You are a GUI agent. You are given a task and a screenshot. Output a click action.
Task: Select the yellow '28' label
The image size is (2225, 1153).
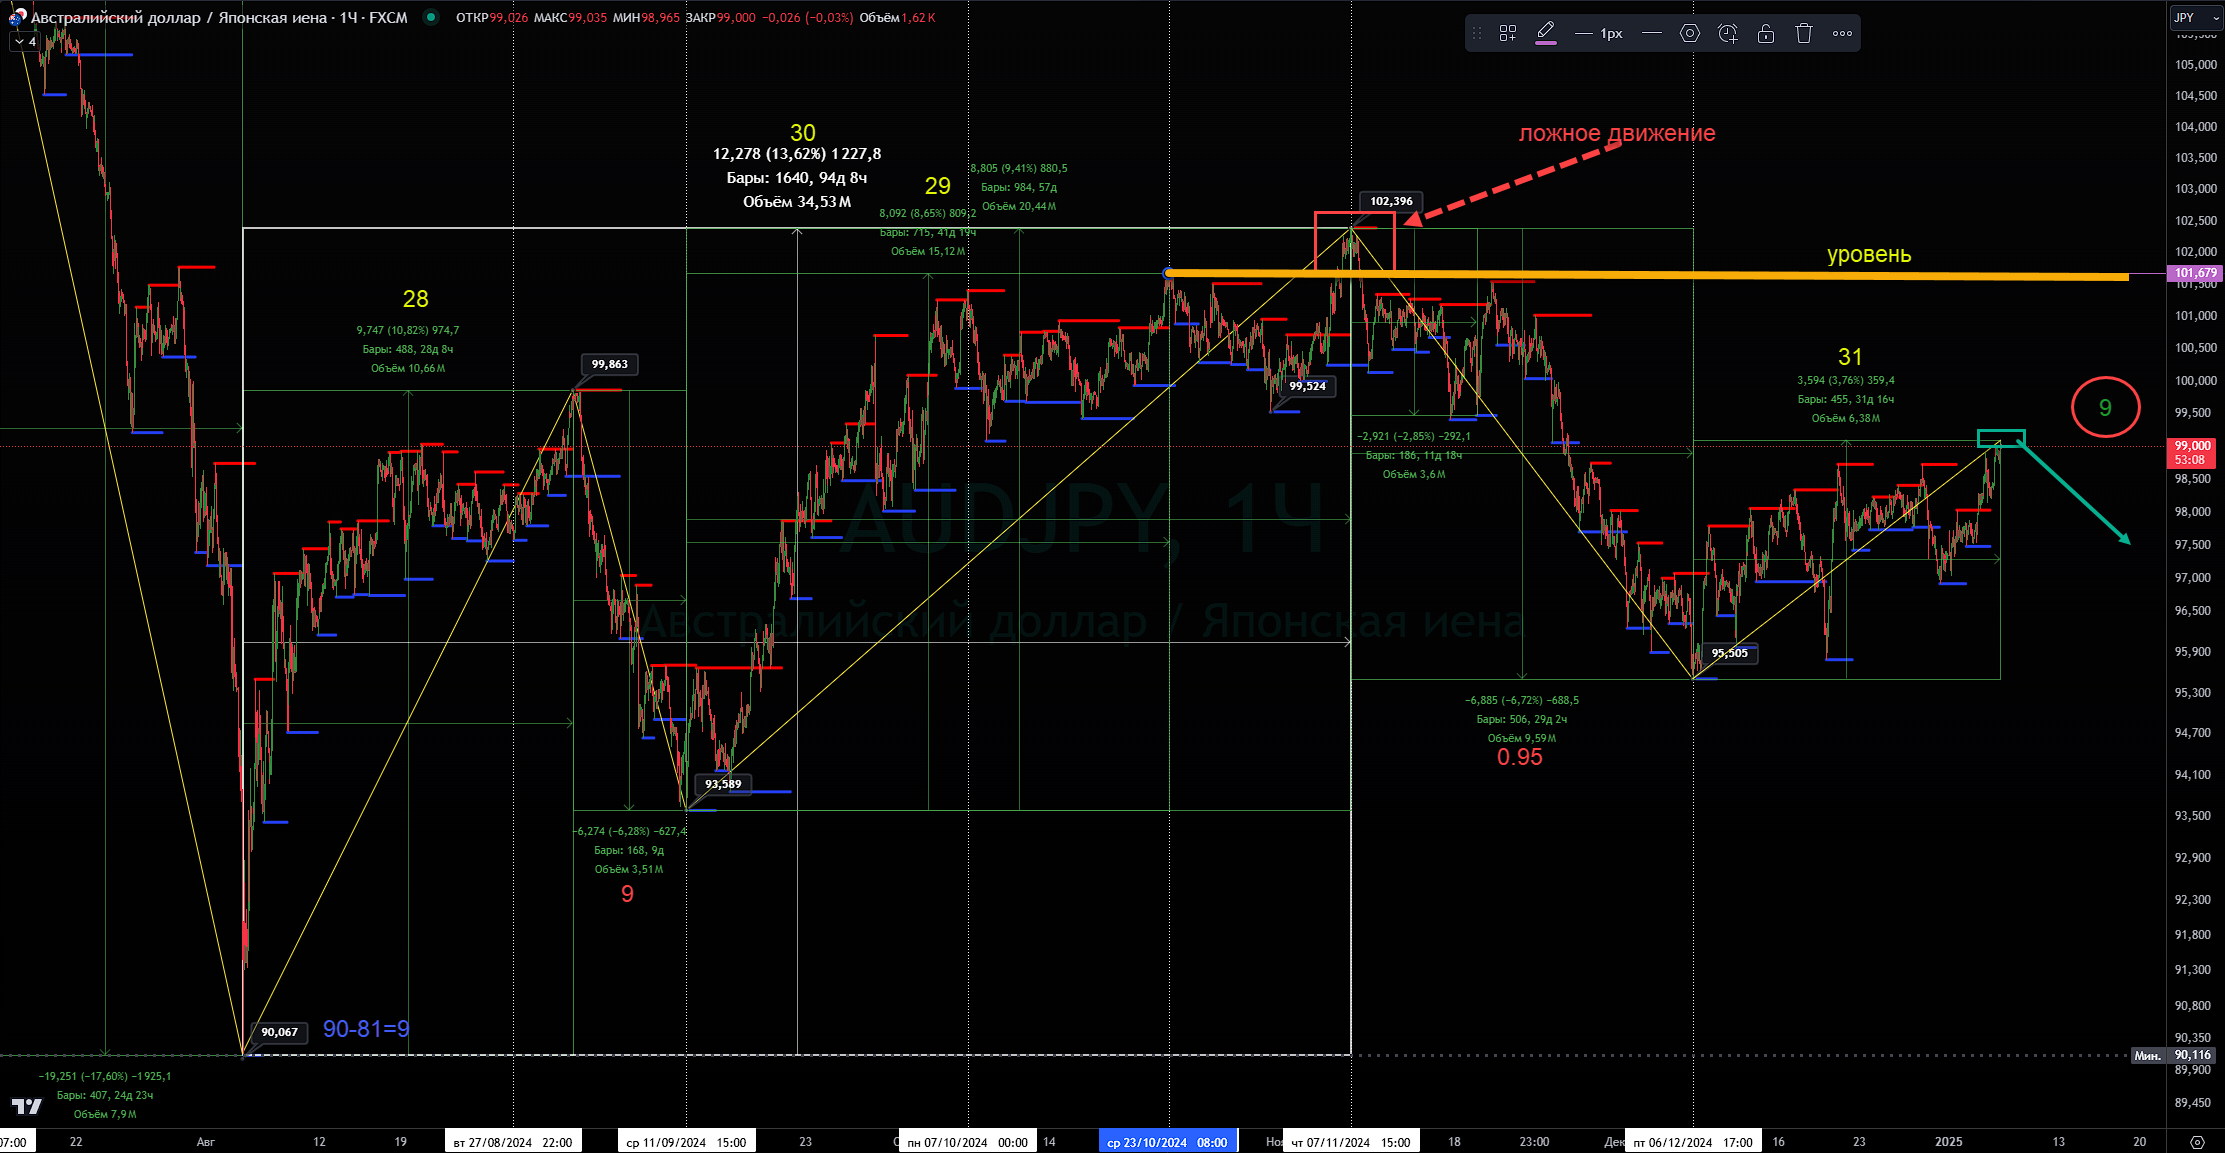pos(415,299)
